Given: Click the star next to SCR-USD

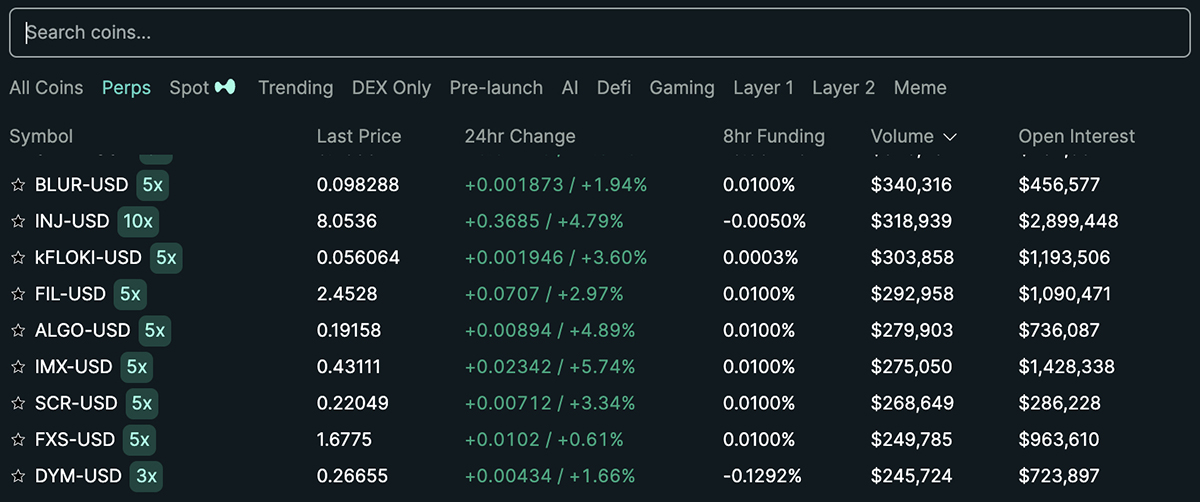Looking at the screenshot, I should pyautogui.click(x=17, y=403).
